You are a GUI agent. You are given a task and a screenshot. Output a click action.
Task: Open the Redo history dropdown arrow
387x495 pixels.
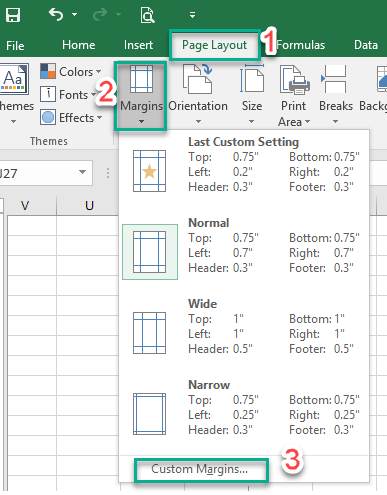pyautogui.click(x=119, y=15)
